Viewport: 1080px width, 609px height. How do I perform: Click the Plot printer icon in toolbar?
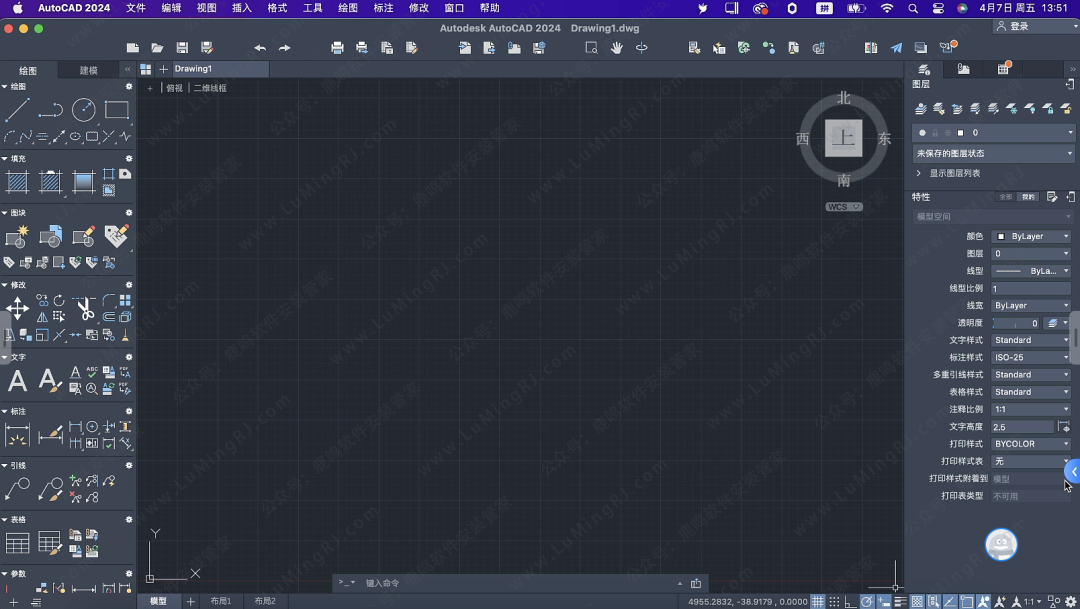(337, 48)
